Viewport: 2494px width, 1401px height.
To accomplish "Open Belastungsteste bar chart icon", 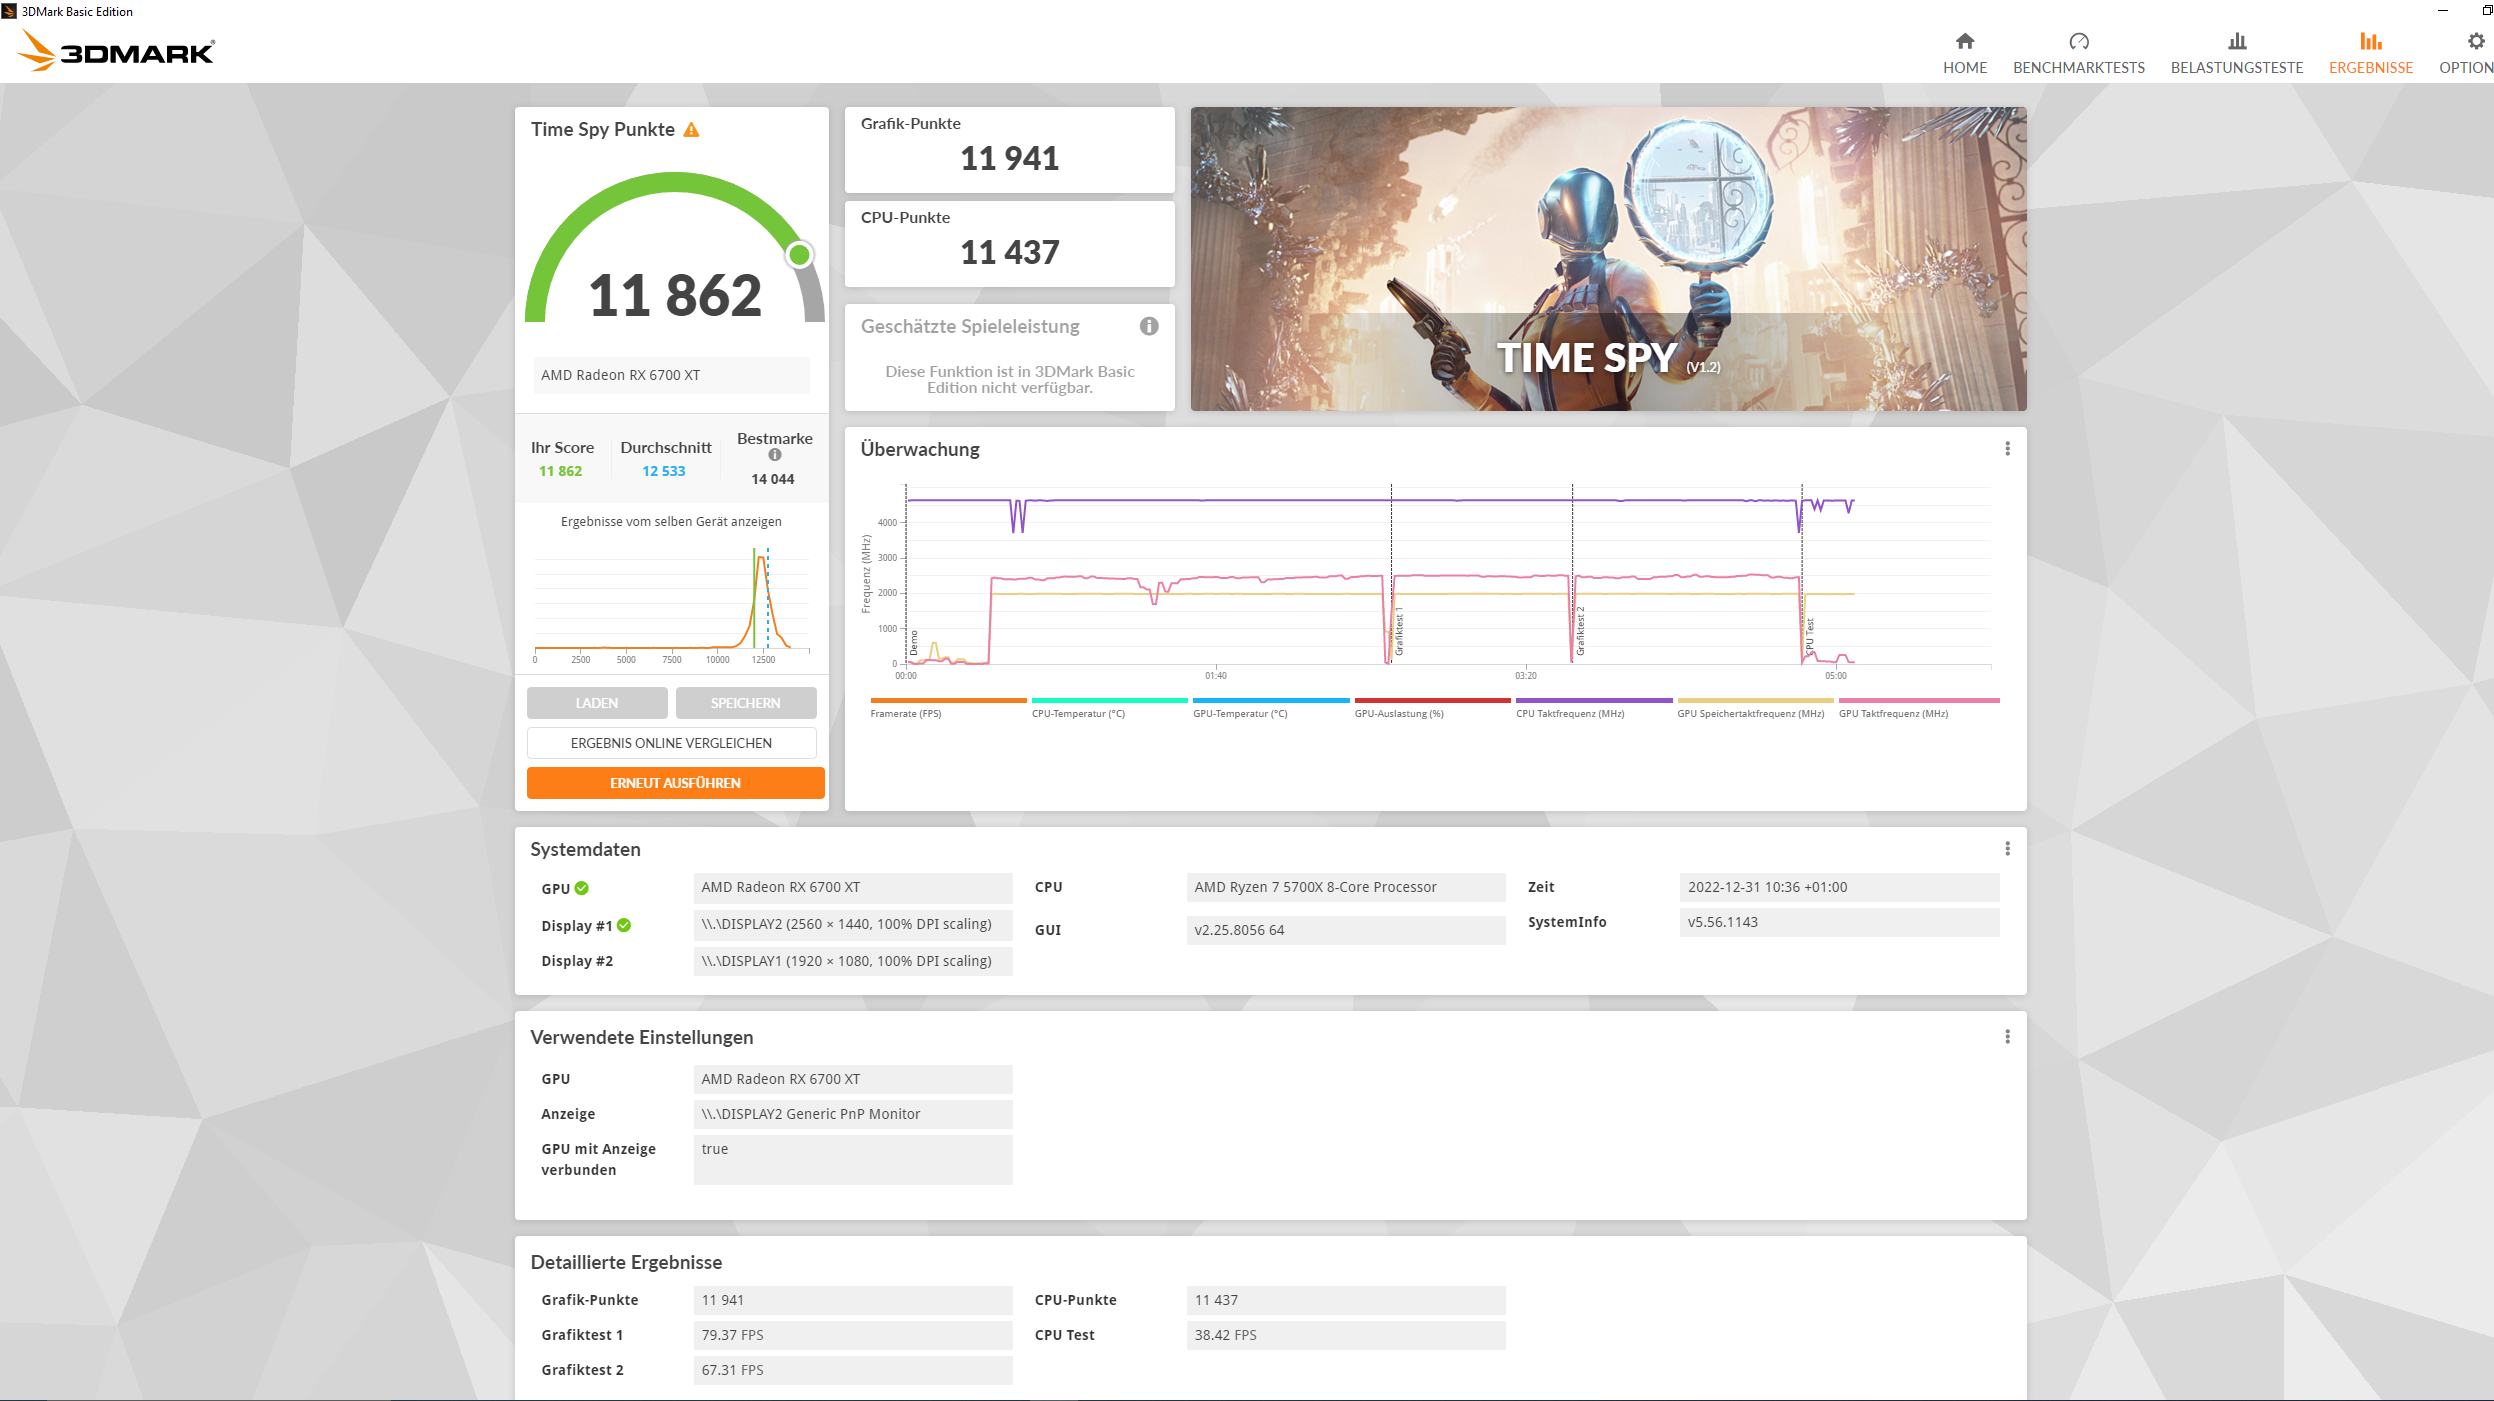I will [x=2236, y=42].
